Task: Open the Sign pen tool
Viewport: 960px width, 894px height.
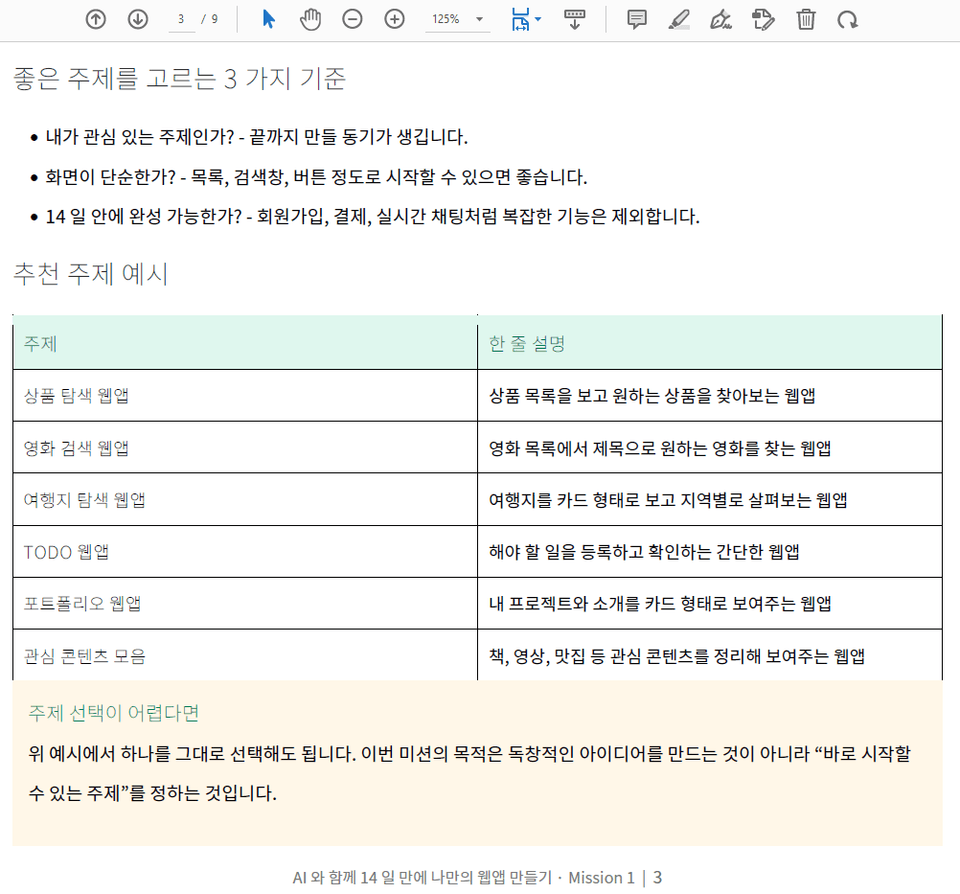Action: click(721, 20)
